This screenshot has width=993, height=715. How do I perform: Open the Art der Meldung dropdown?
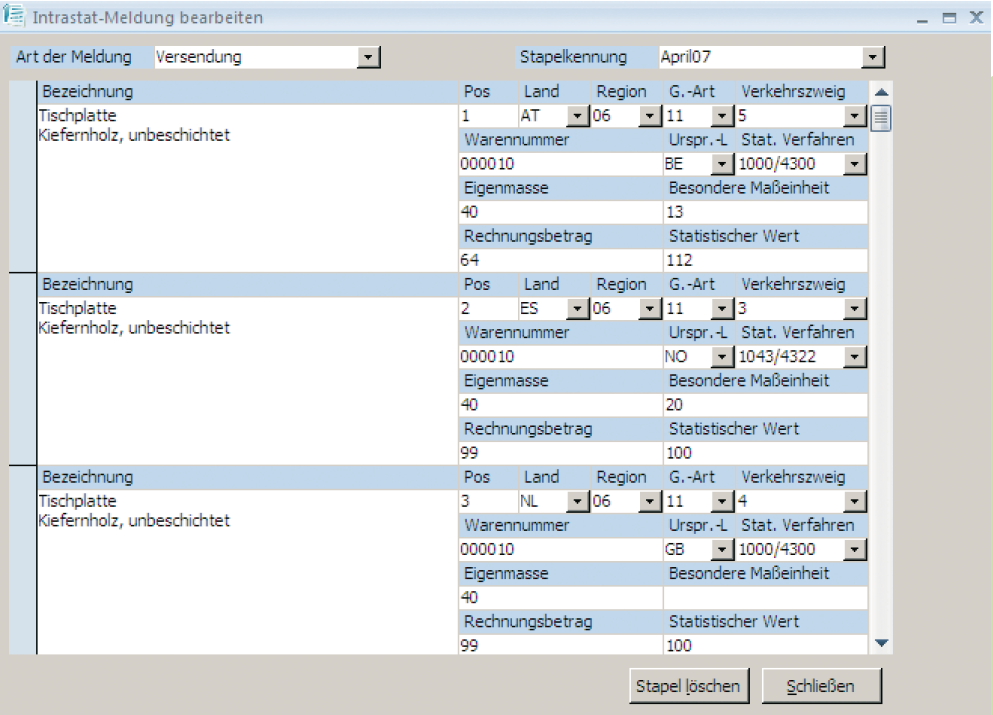coord(369,58)
